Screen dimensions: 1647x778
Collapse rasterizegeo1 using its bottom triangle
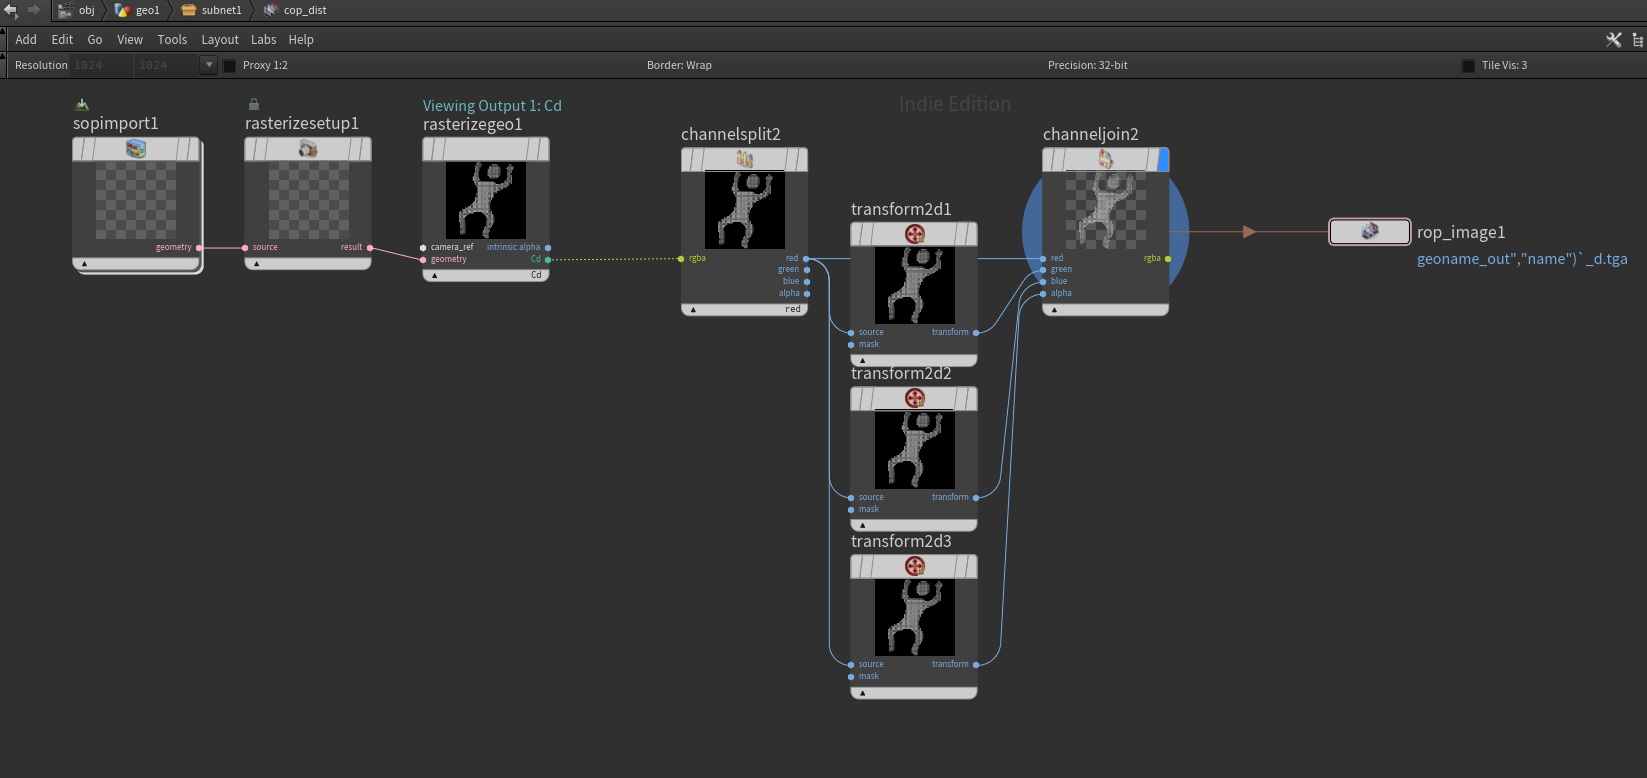434,275
